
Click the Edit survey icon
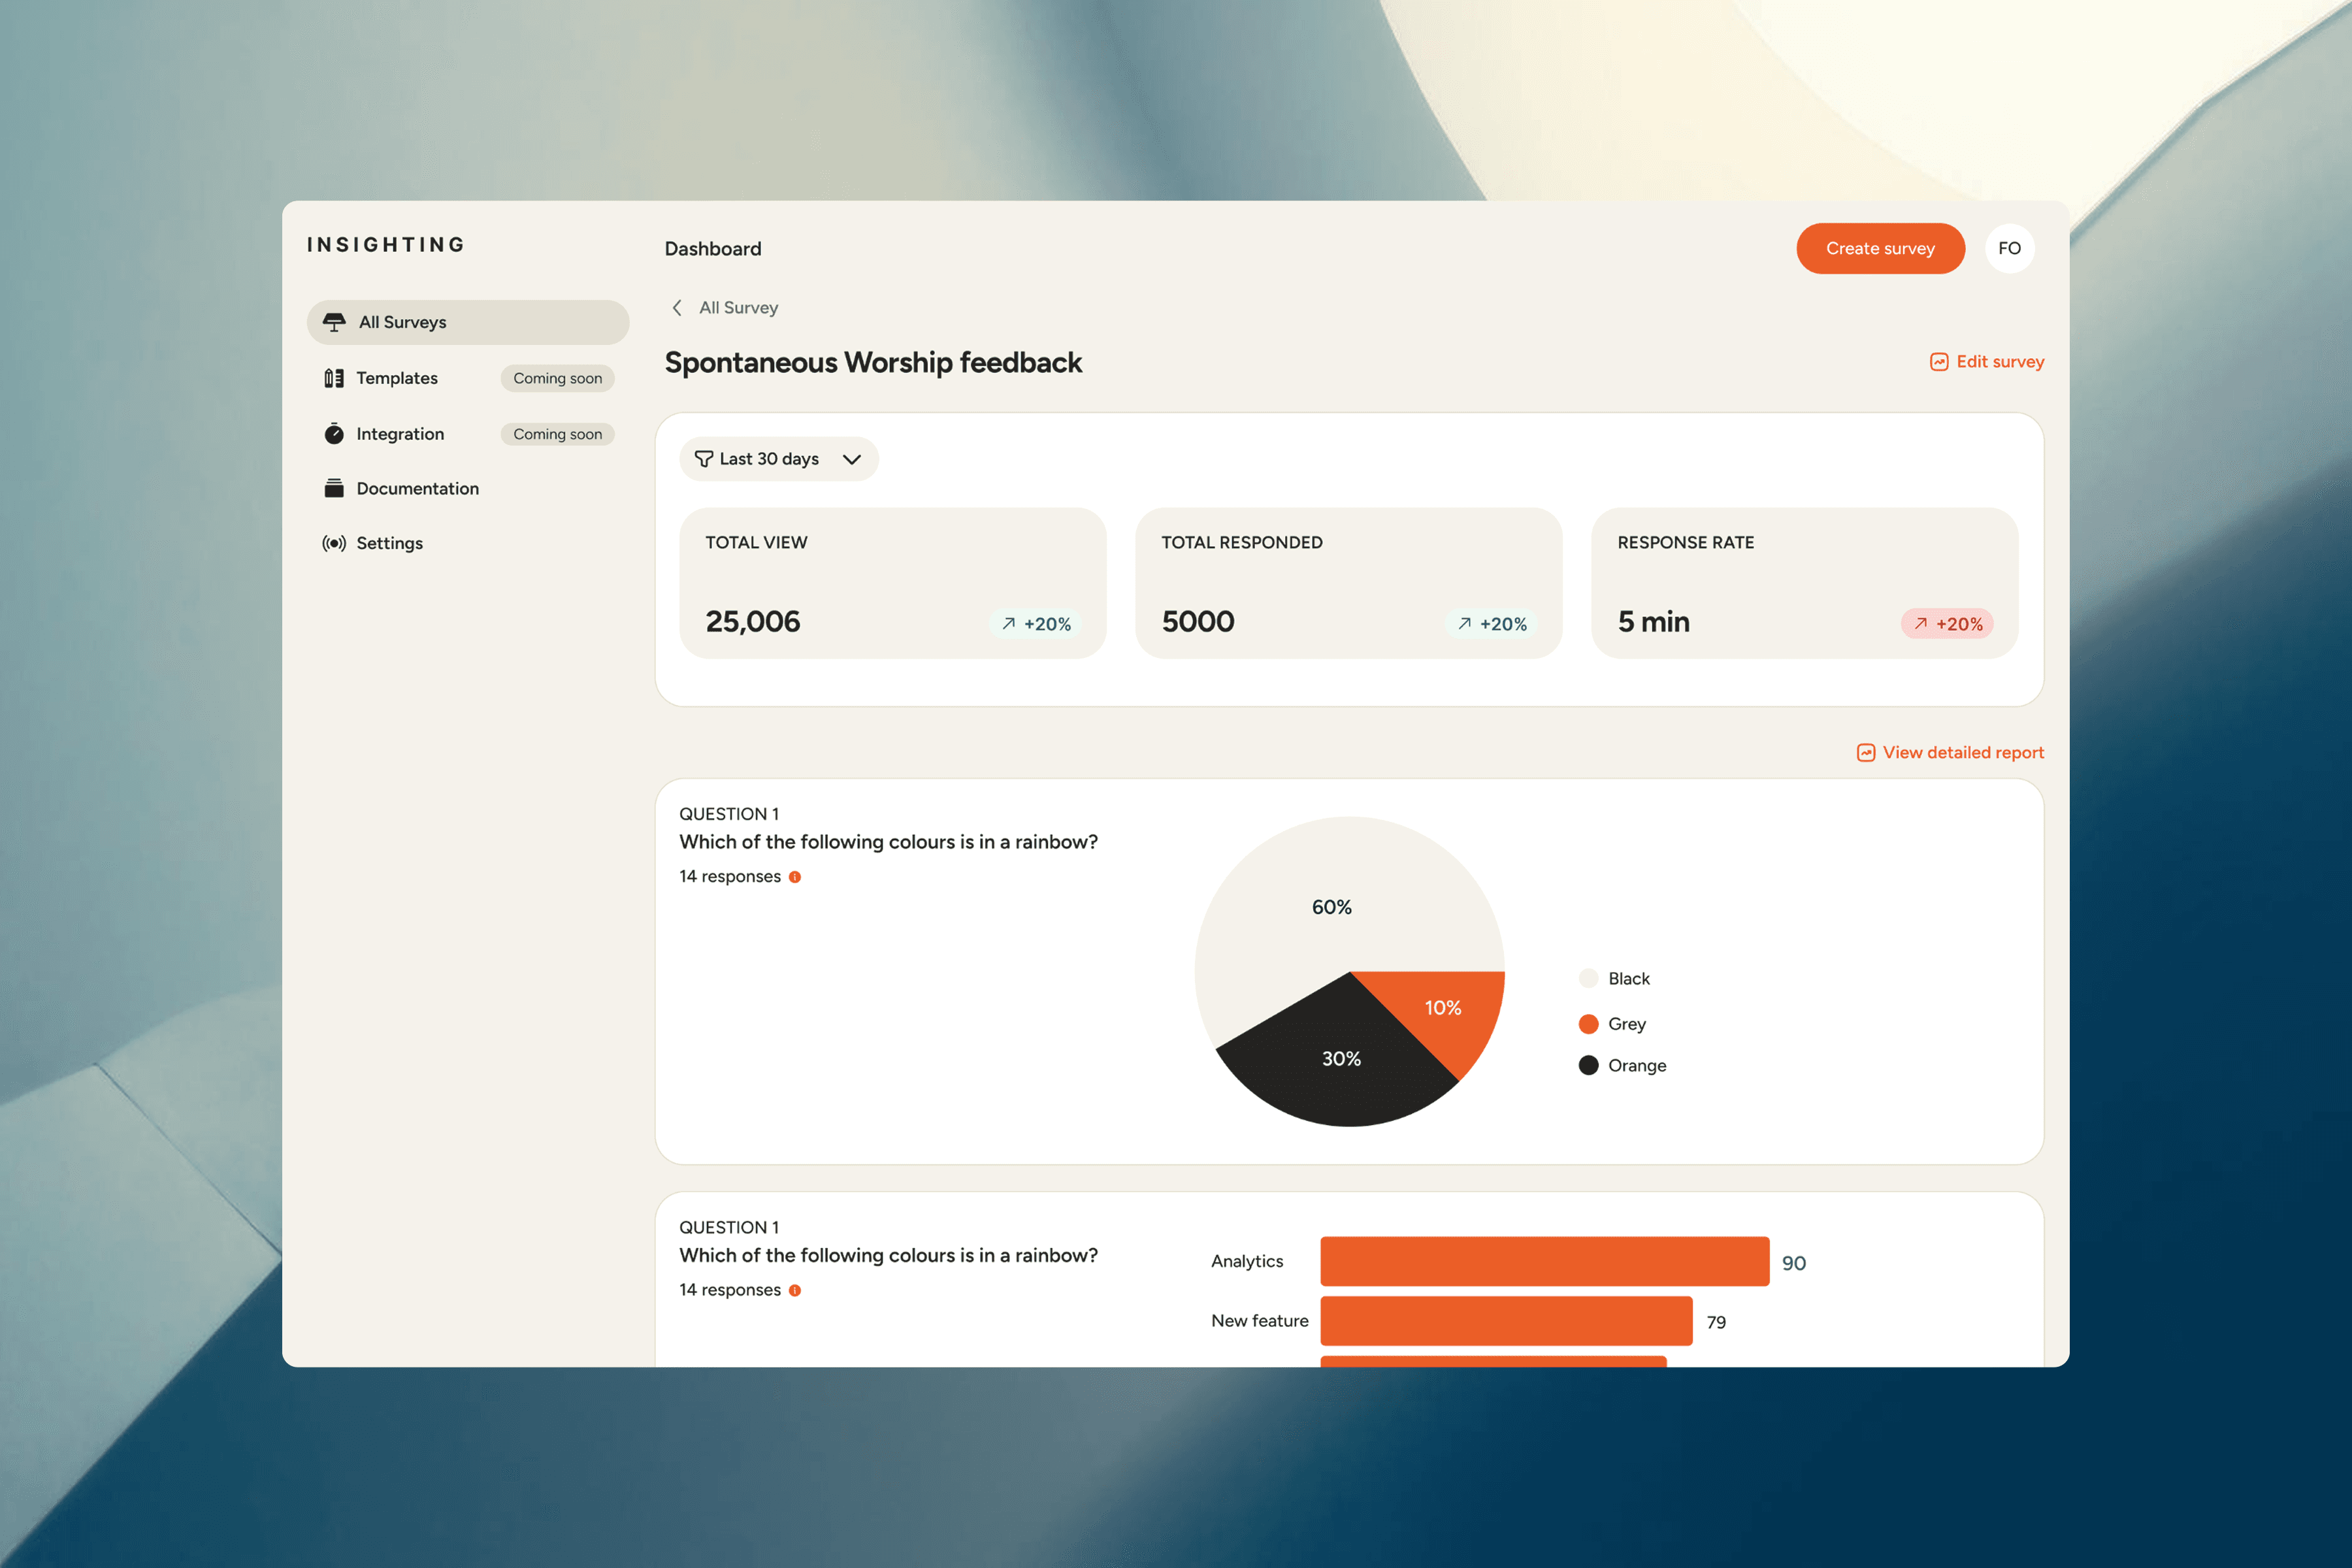click(1939, 362)
